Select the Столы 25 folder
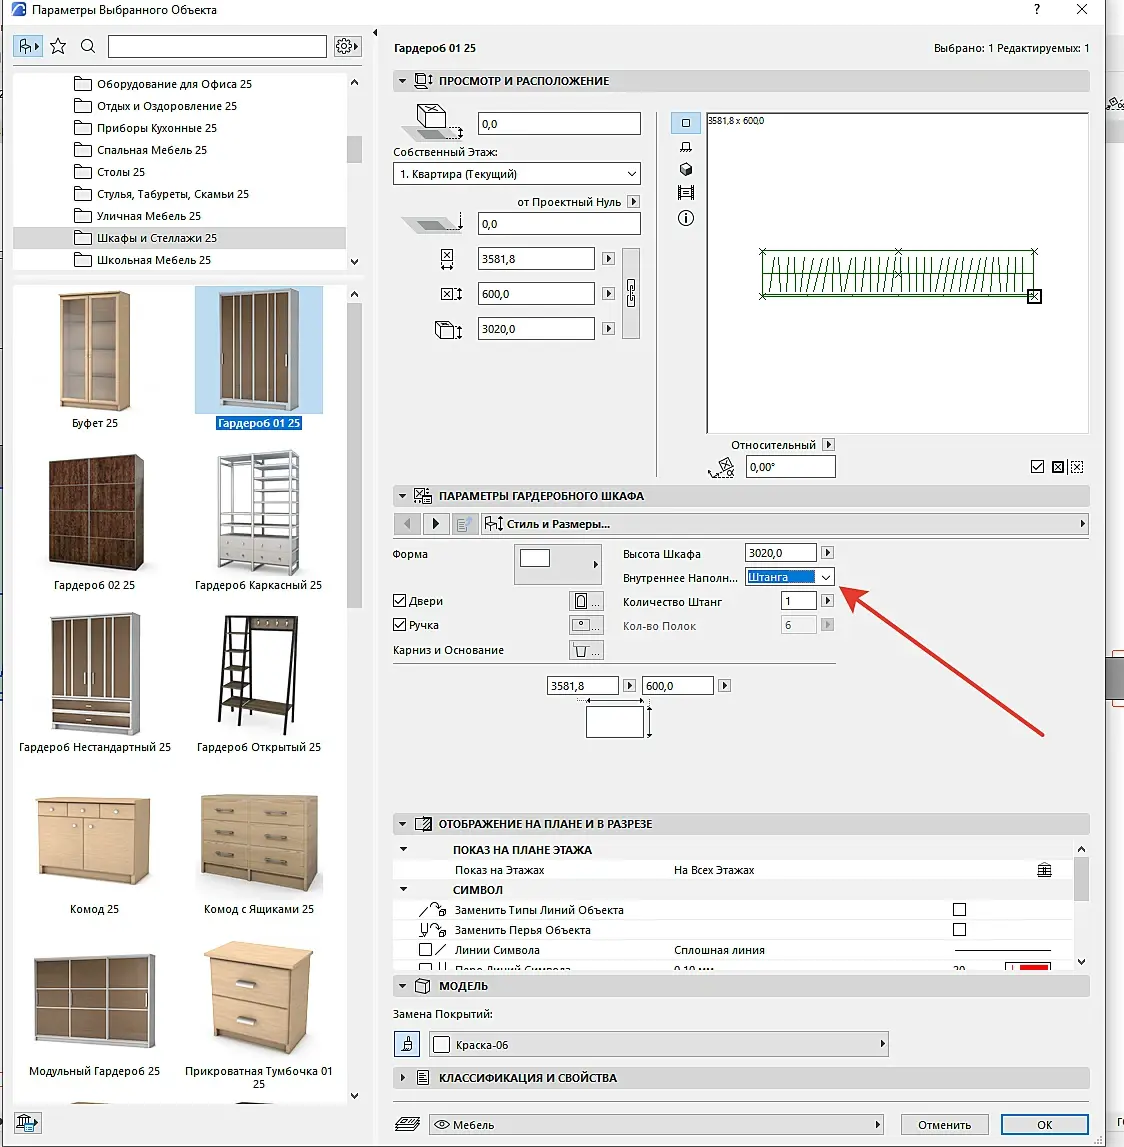Viewport: 1124px width, 1147px height. coord(121,172)
